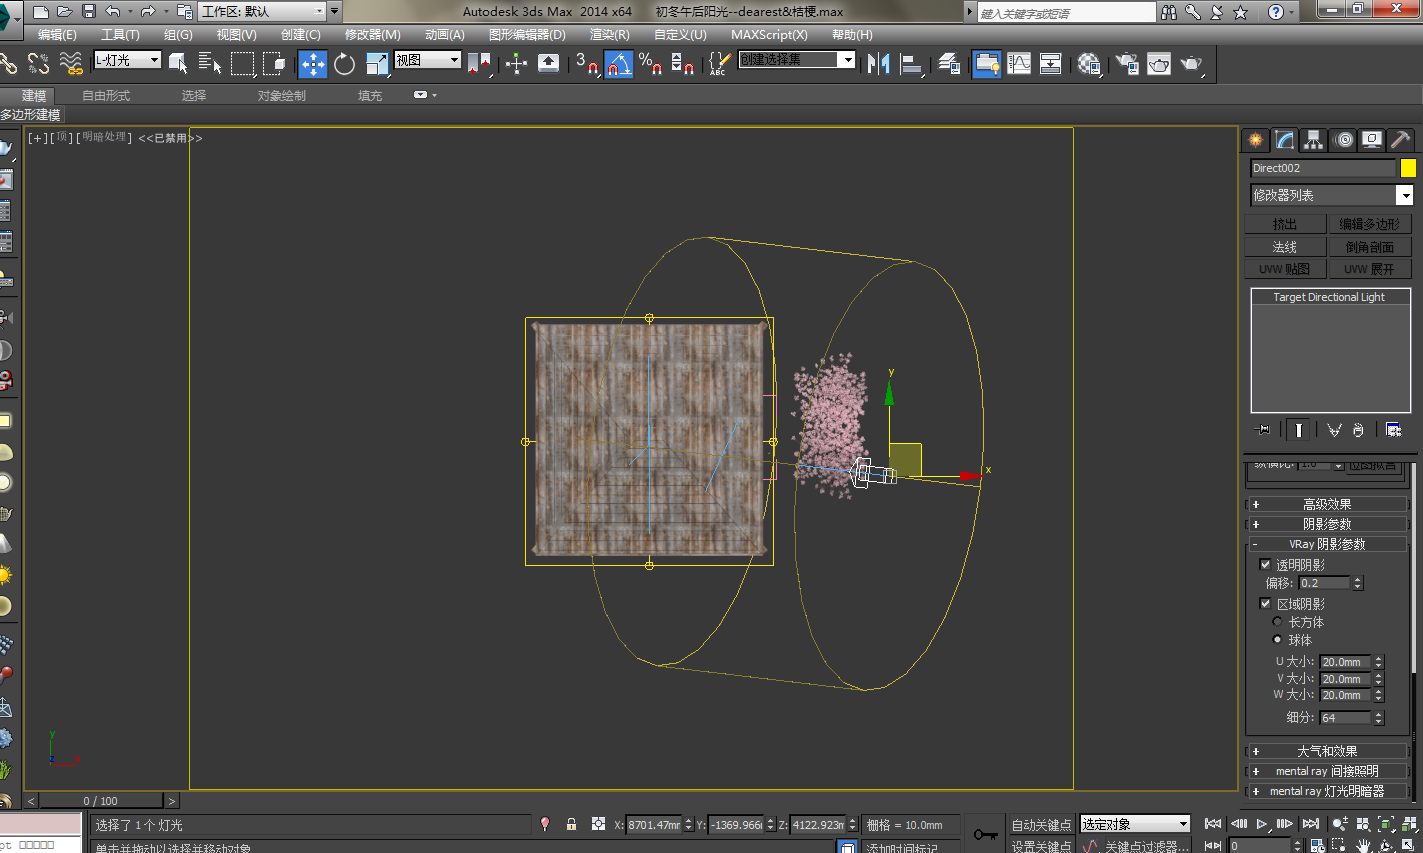Toggle the Selection Lock padlock
The image size is (1423, 853).
click(x=571, y=824)
